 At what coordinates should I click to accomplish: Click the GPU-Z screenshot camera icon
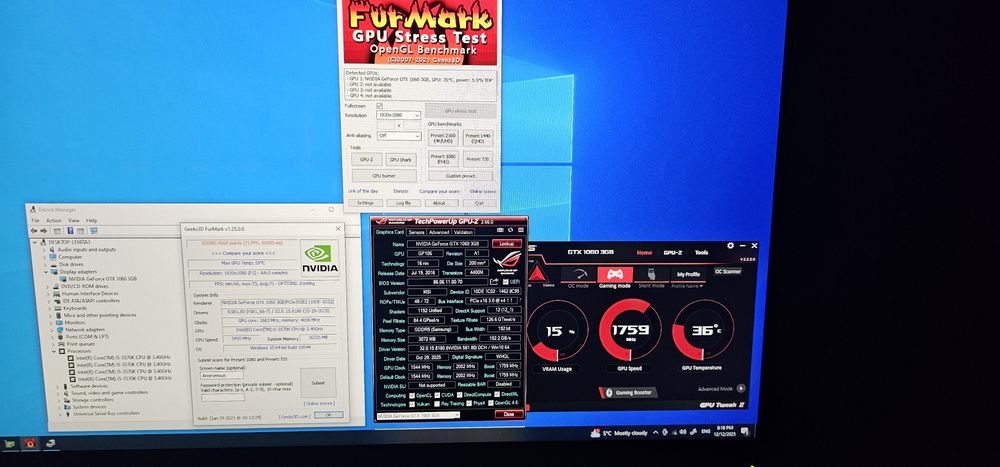pyautogui.click(x=500, y=230)
